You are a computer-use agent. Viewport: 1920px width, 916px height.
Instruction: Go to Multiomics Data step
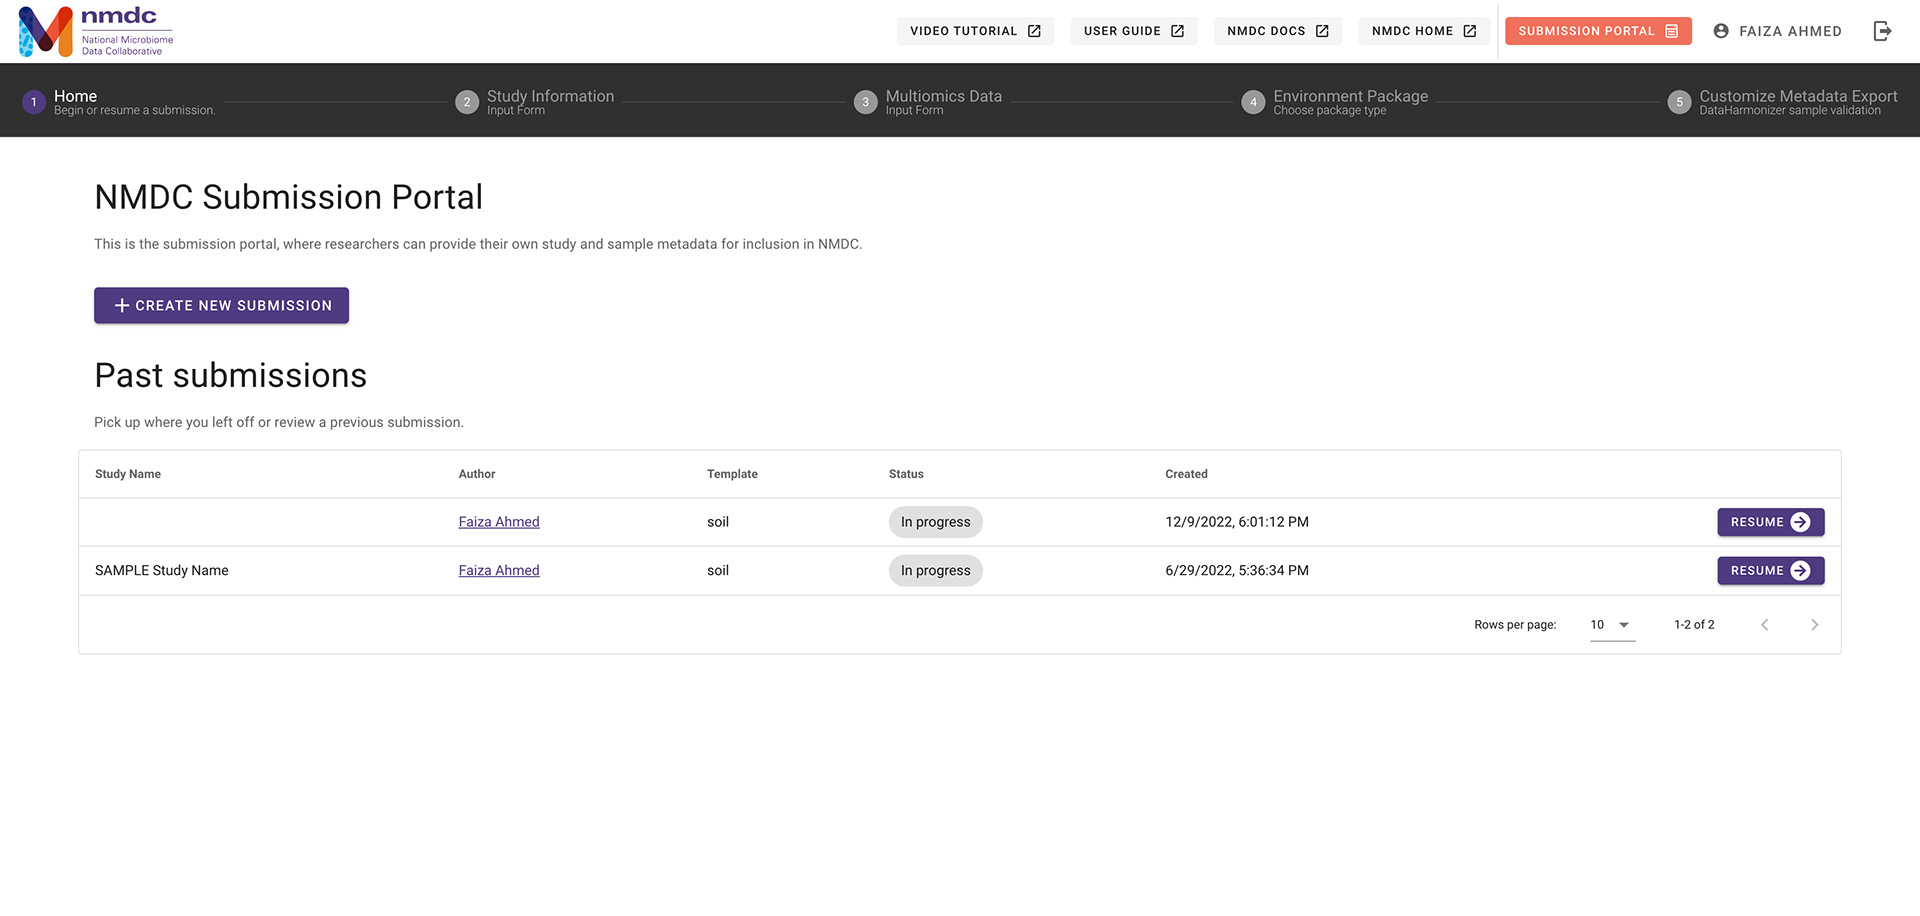[928, 102]
